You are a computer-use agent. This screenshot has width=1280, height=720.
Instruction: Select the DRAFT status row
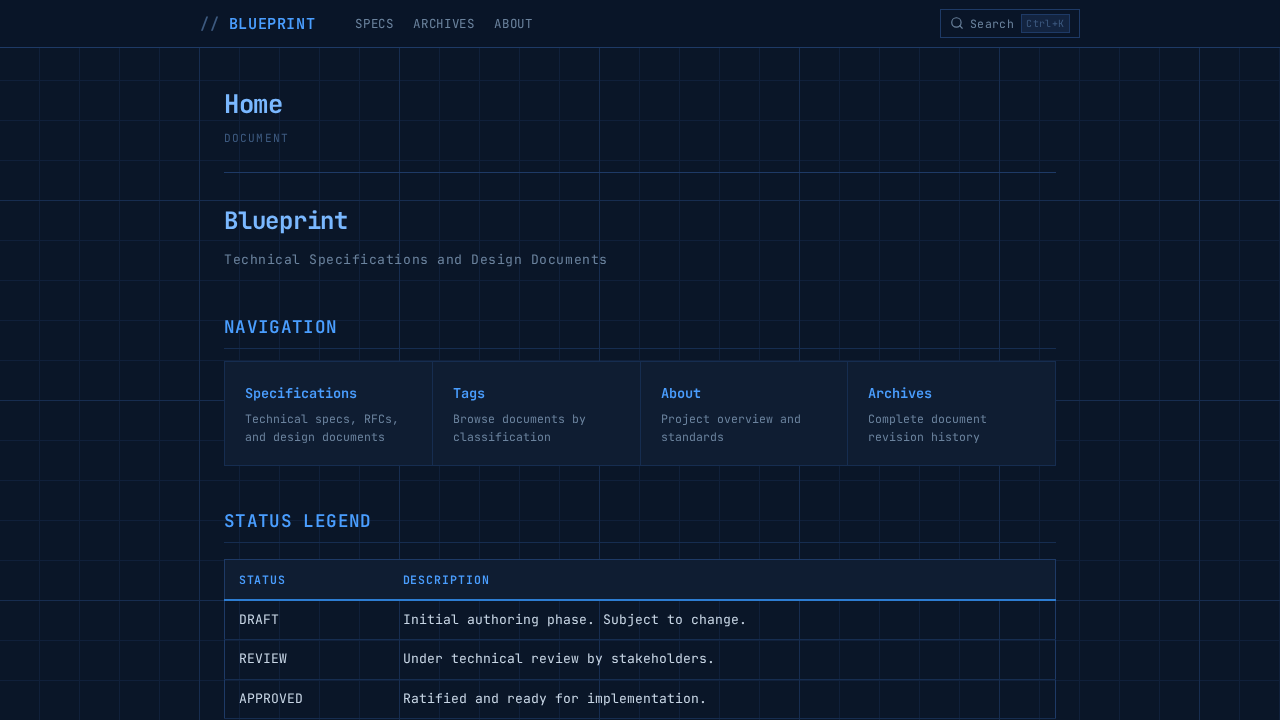[x=640, y=619]
